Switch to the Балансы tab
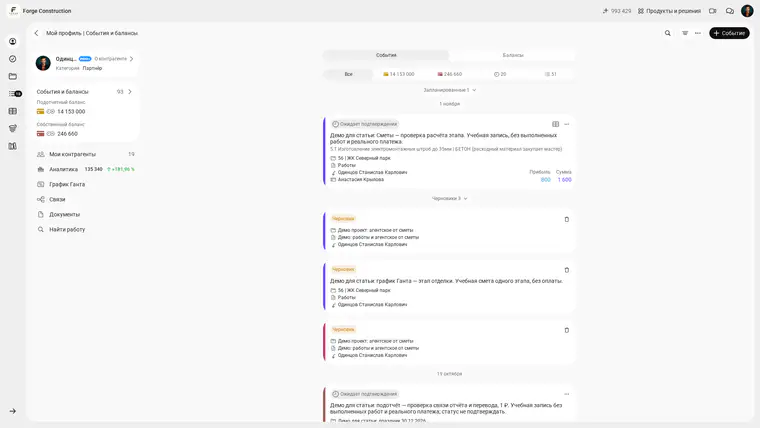Image resolution: width=760 pixels, height=428 pixels. point(513,55)
